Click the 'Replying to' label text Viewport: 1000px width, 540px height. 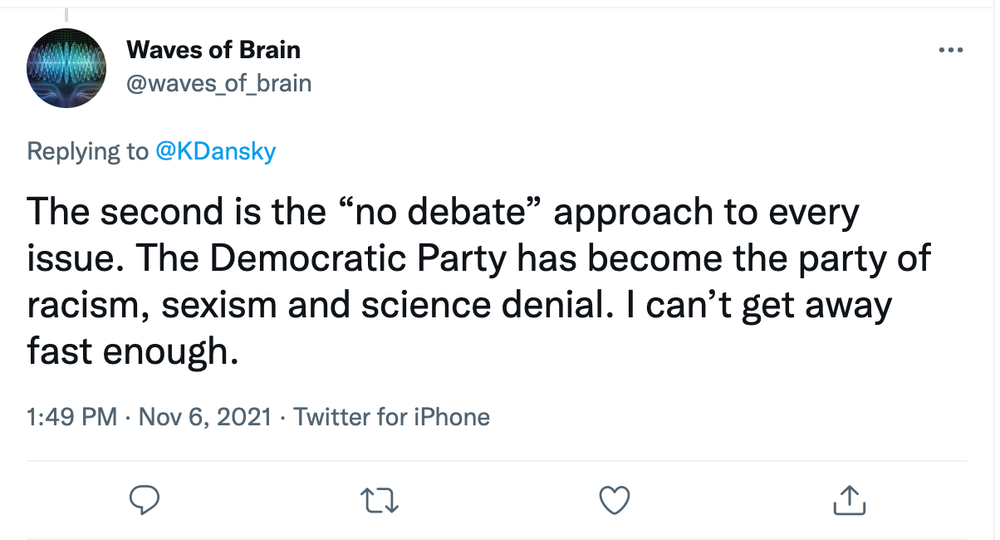click(88, 152)
